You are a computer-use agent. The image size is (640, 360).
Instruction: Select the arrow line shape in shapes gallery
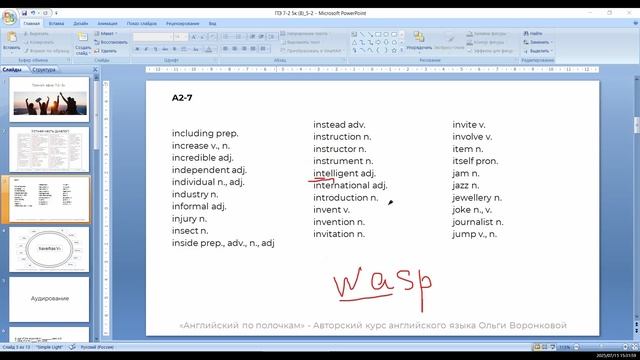click(370, 34)
